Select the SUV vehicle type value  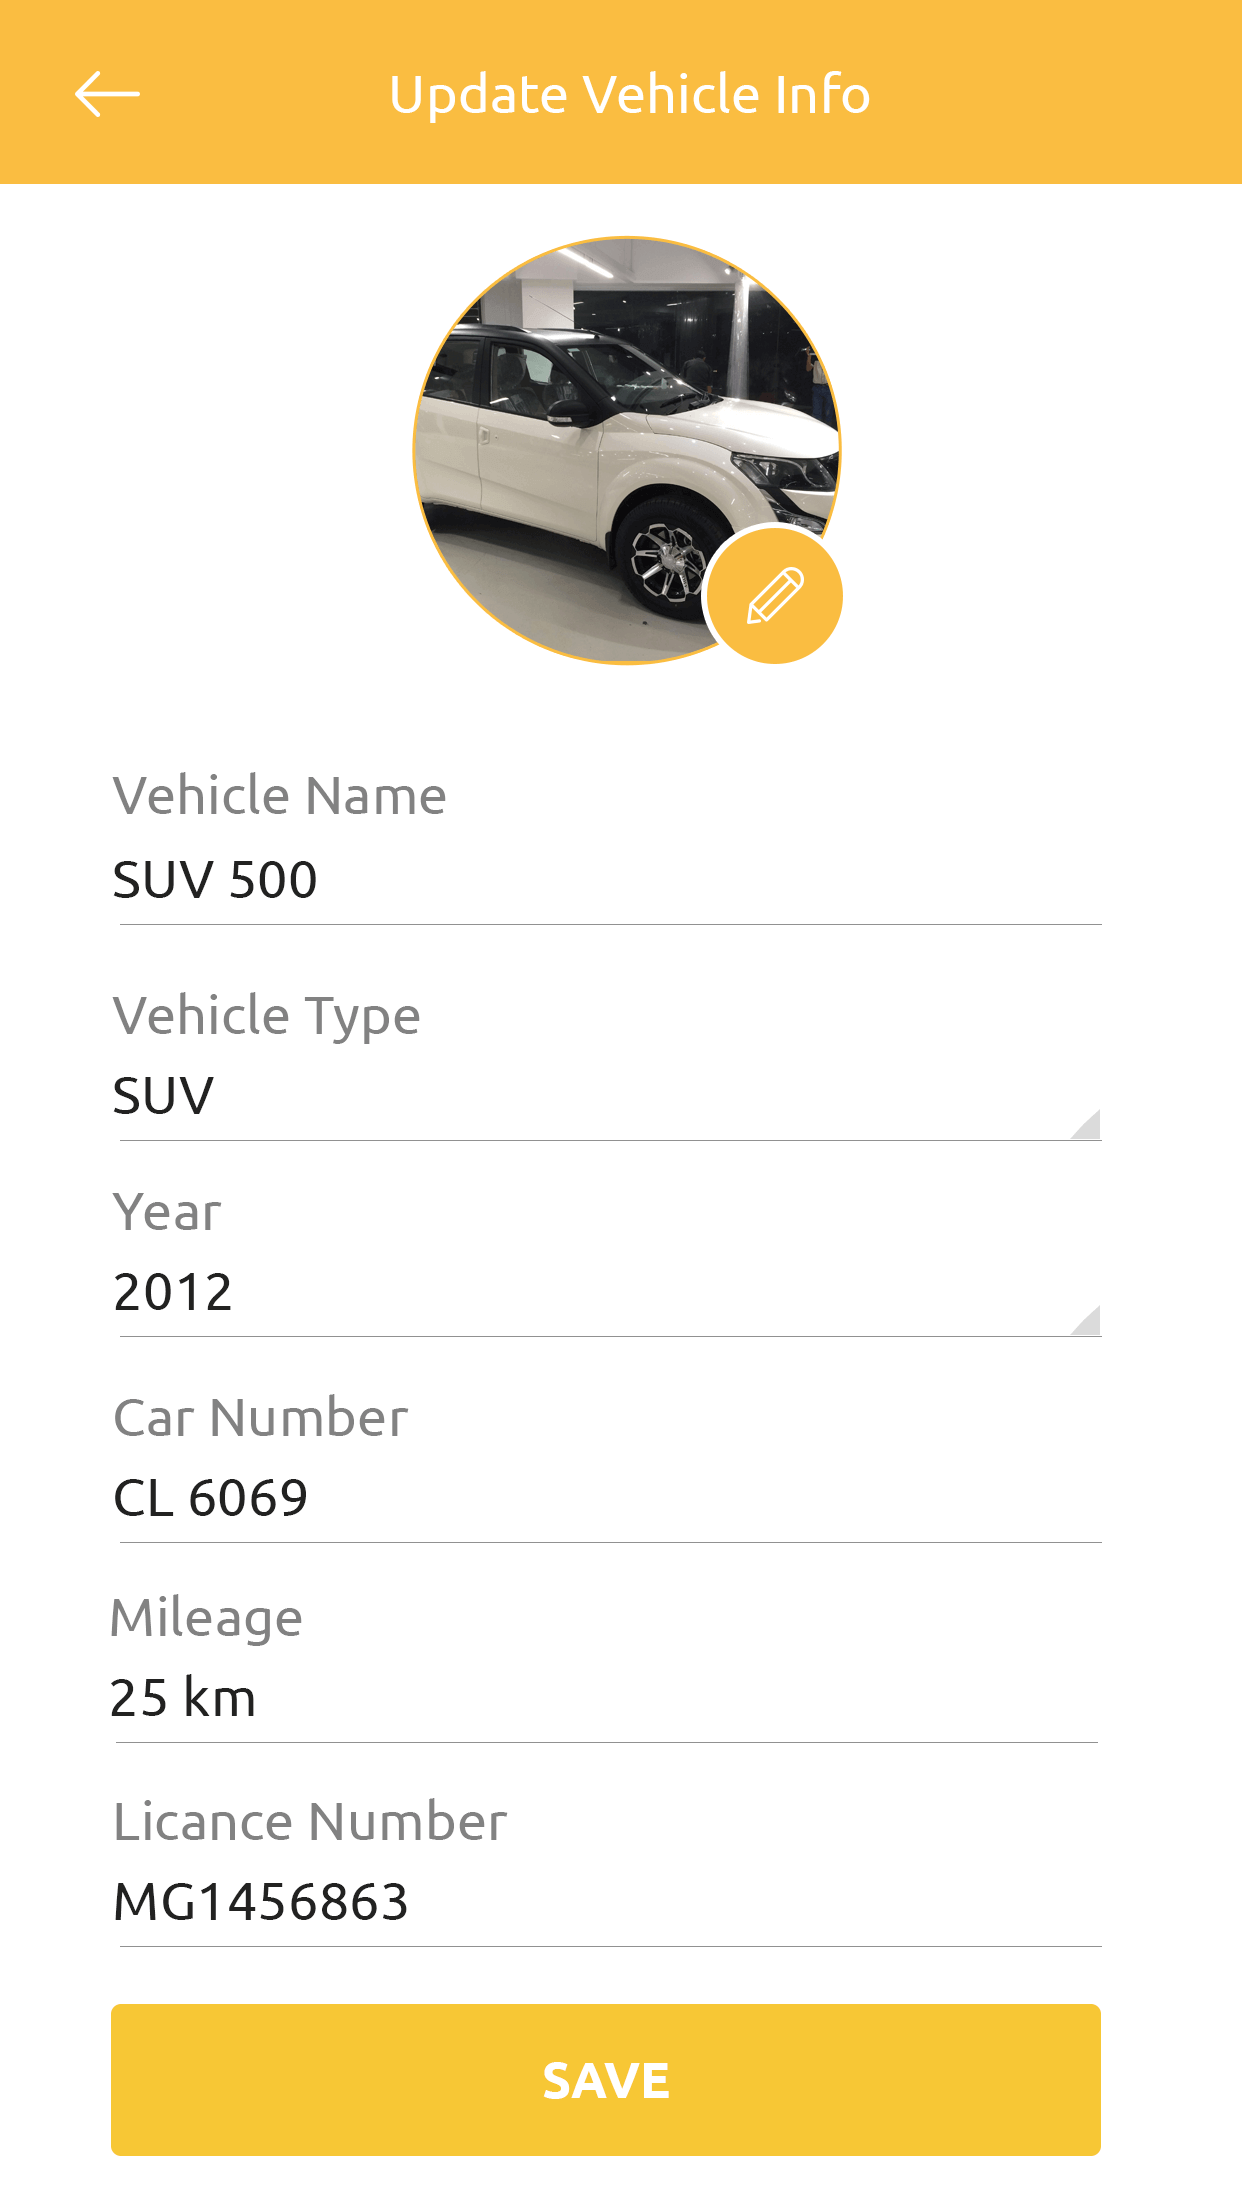pyautogui.click(x=163, y=1095)
